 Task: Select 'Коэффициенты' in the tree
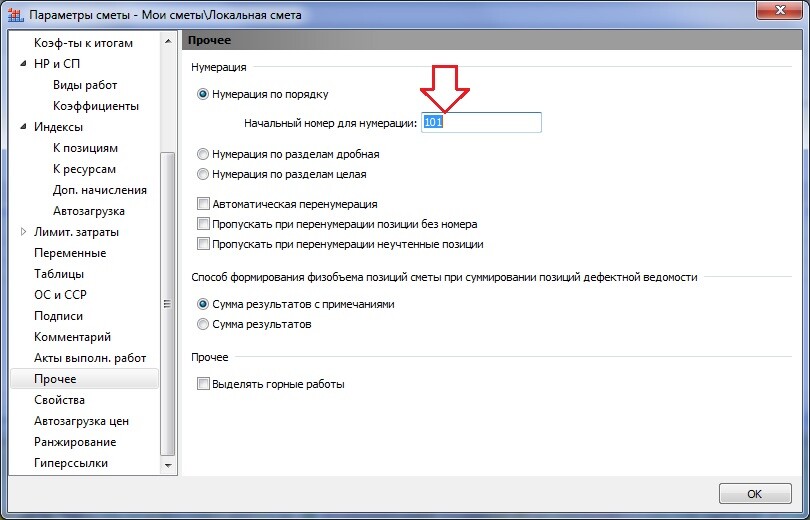(96, 106)
